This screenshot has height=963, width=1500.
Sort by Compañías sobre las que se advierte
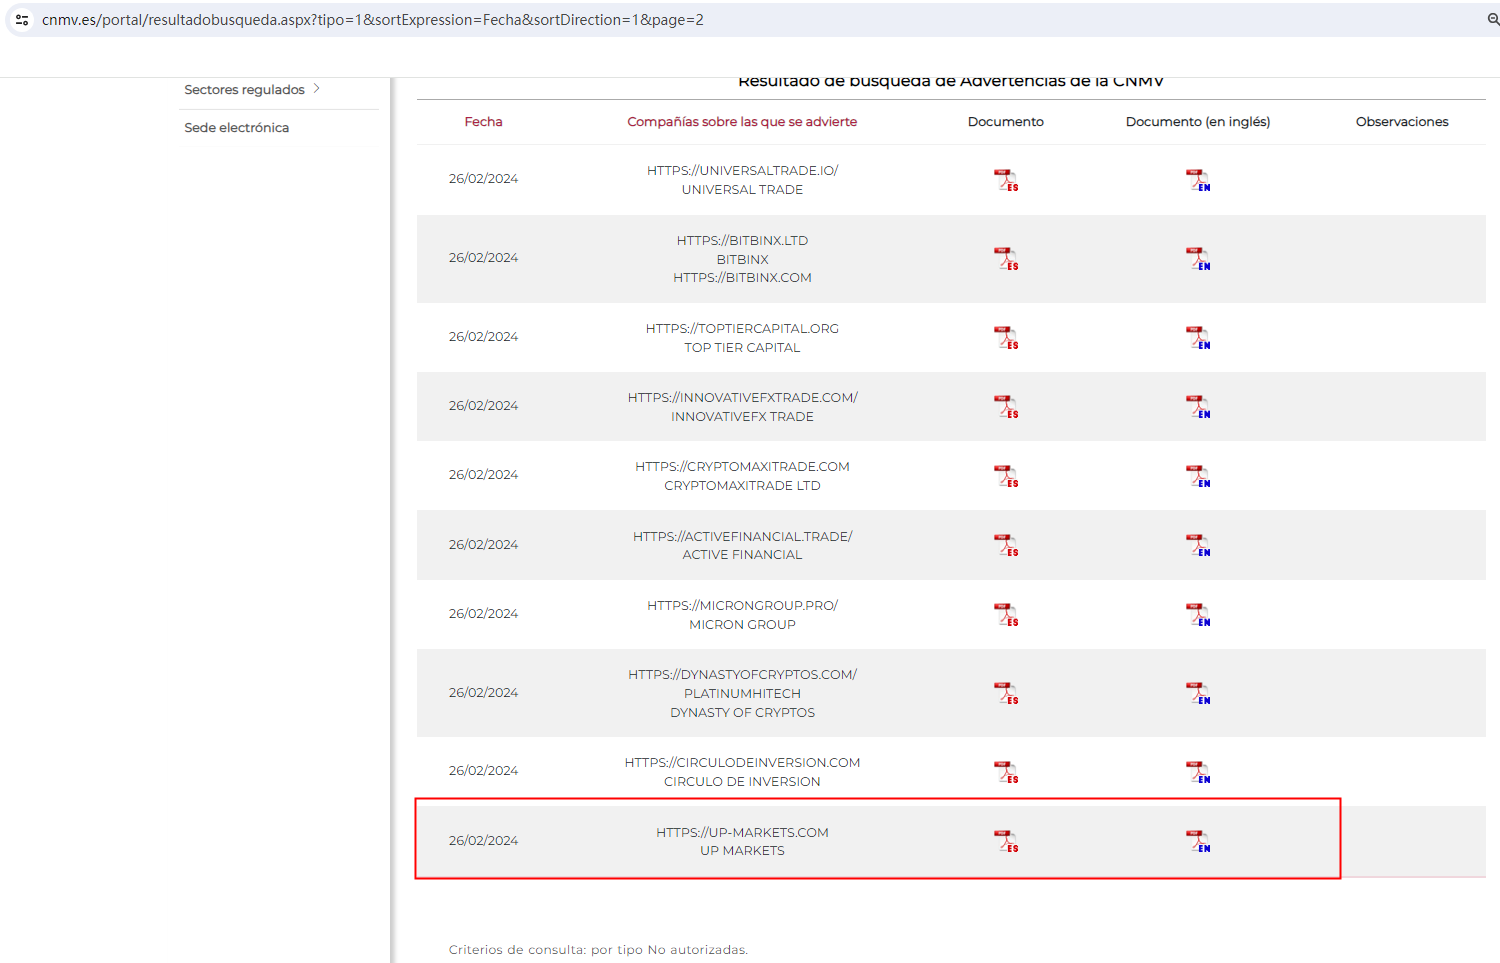tap(742, 122)
